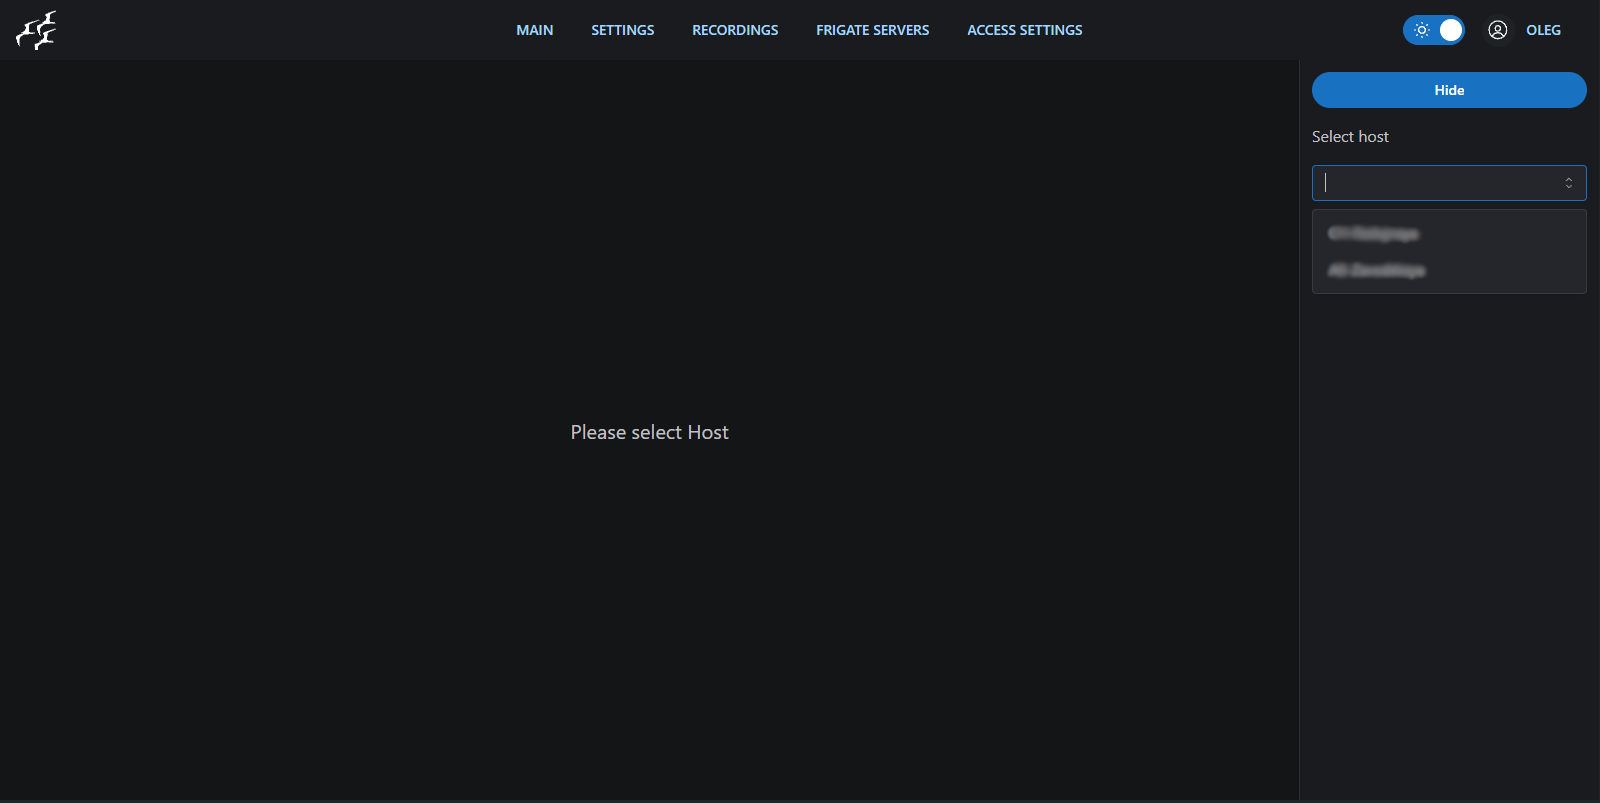Screen dimensions: 1600x803
Task: Click the text cursor inside host field
Action: point(1326,183)
